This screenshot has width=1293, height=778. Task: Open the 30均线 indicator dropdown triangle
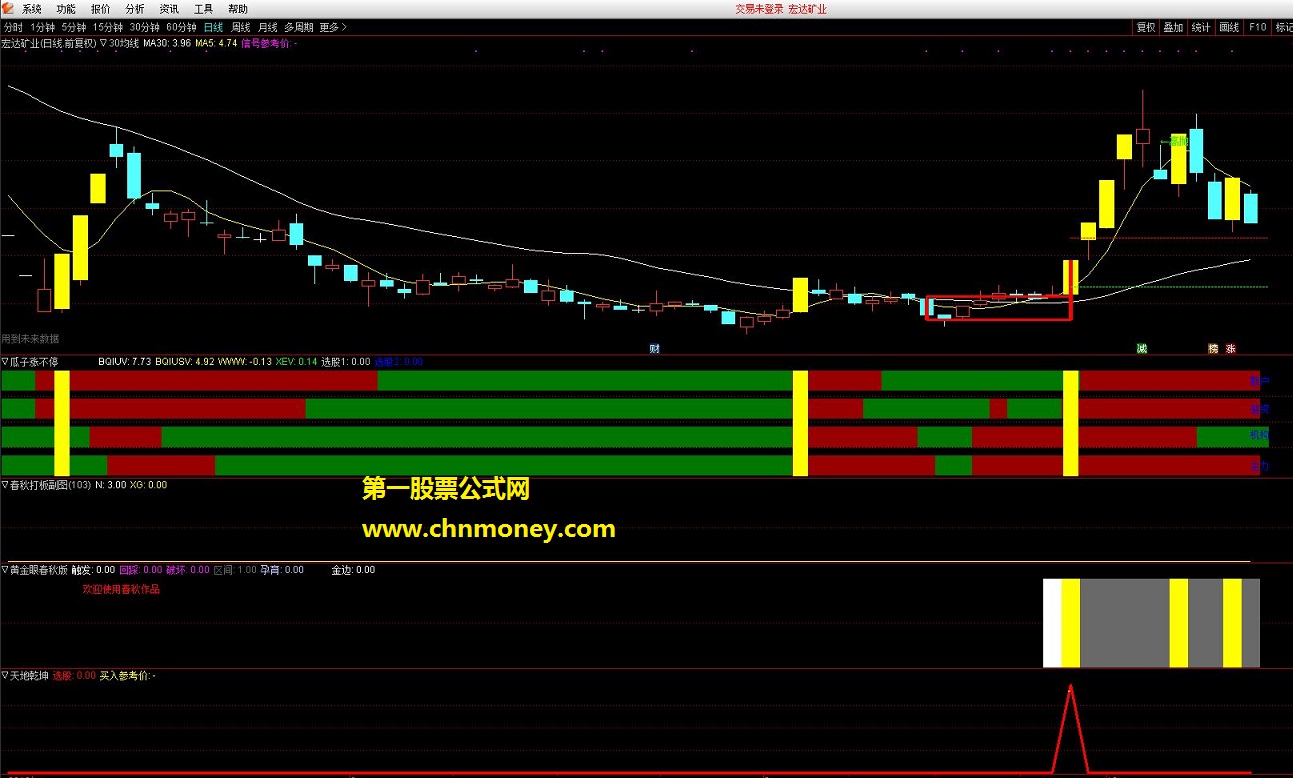click(x=104, y=43)
